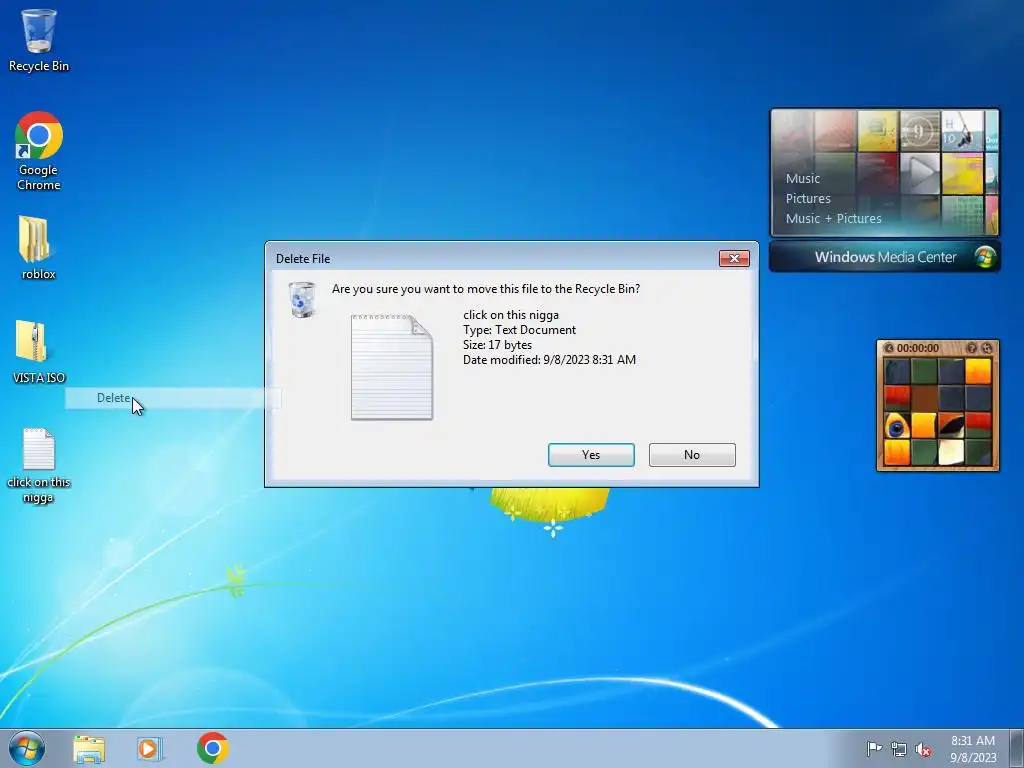Click the 'Type: Text Document' line in the dialog
The height and width of the screenshot is (768, 1024).
point(519,330)
